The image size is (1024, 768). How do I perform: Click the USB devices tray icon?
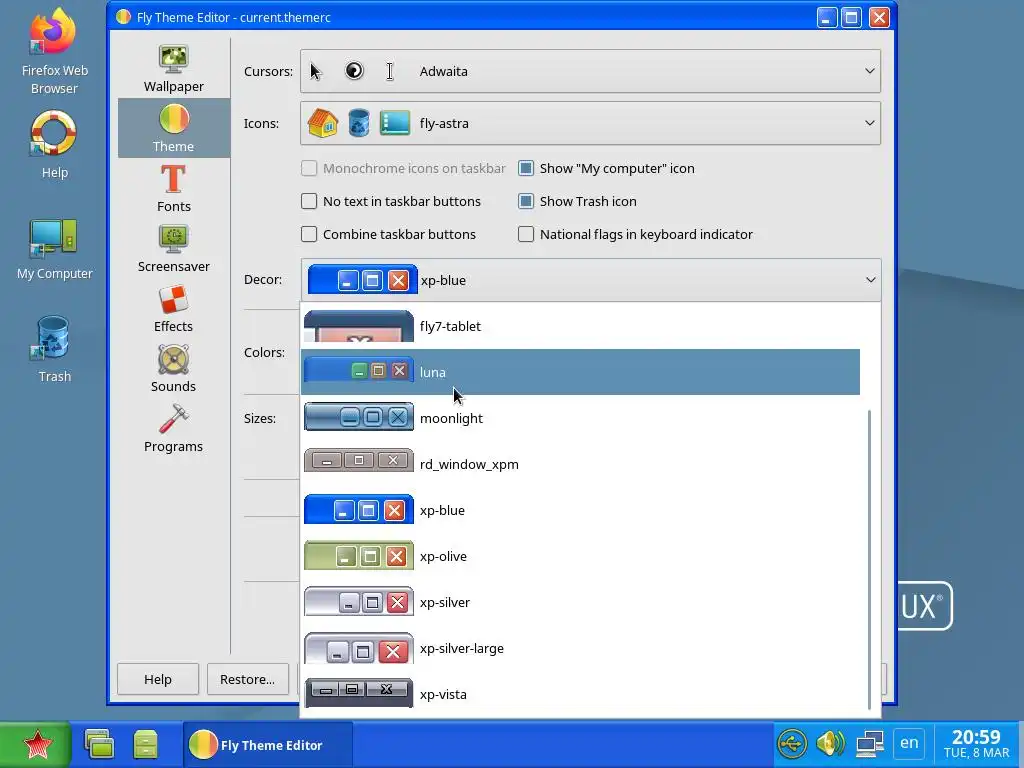pyautogui.click(x=792, y=743)
